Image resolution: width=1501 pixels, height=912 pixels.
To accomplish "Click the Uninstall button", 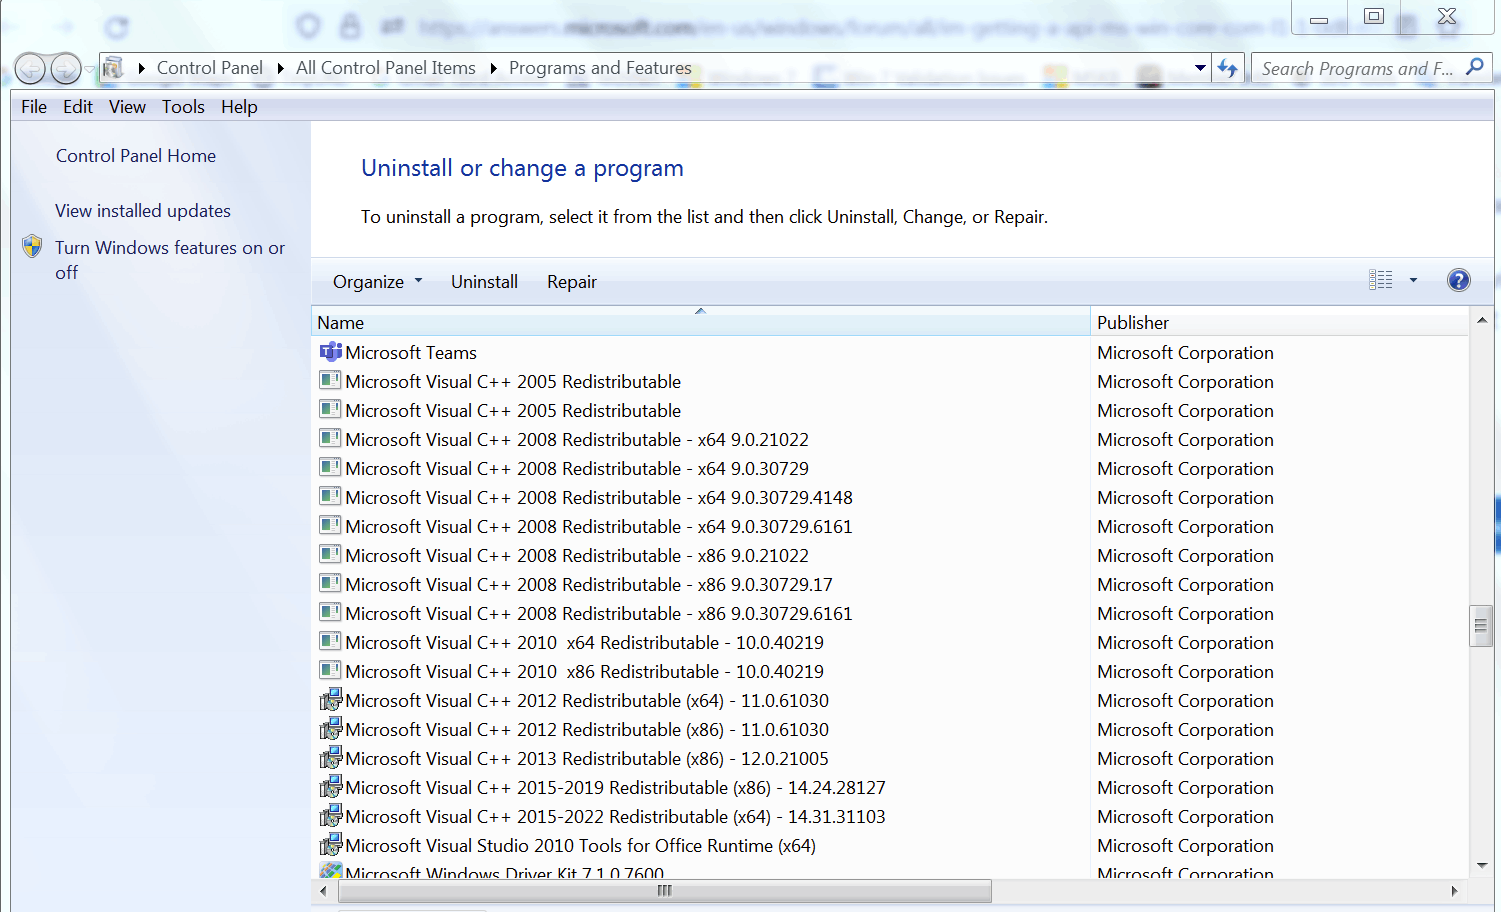I will tap(484, 282).
